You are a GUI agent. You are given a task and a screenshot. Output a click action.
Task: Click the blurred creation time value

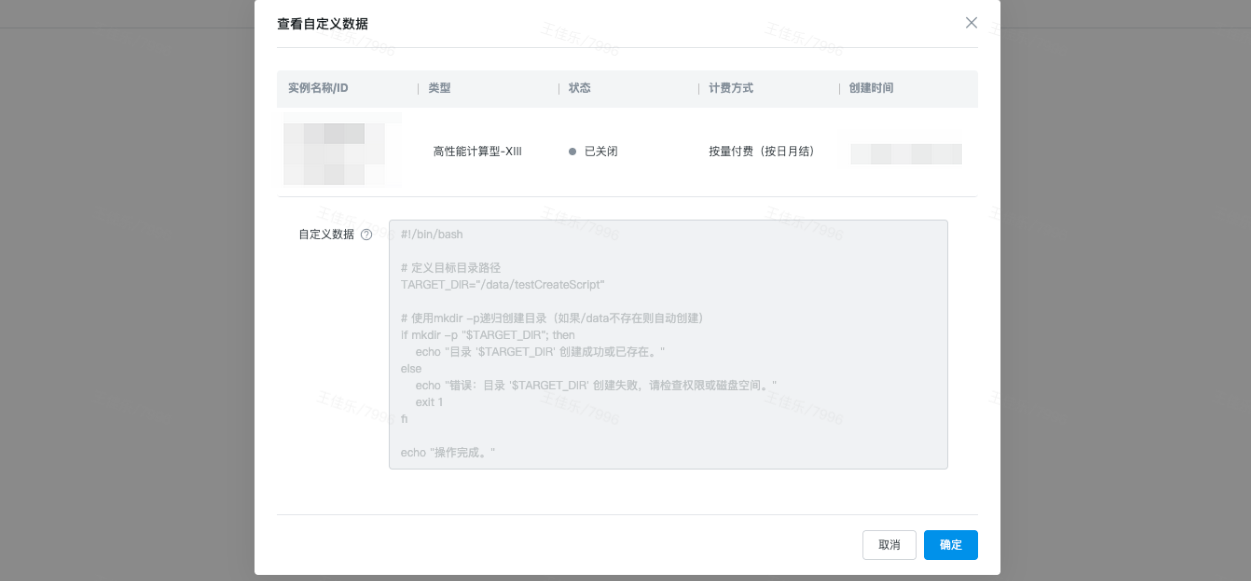[x=906, y=153]
